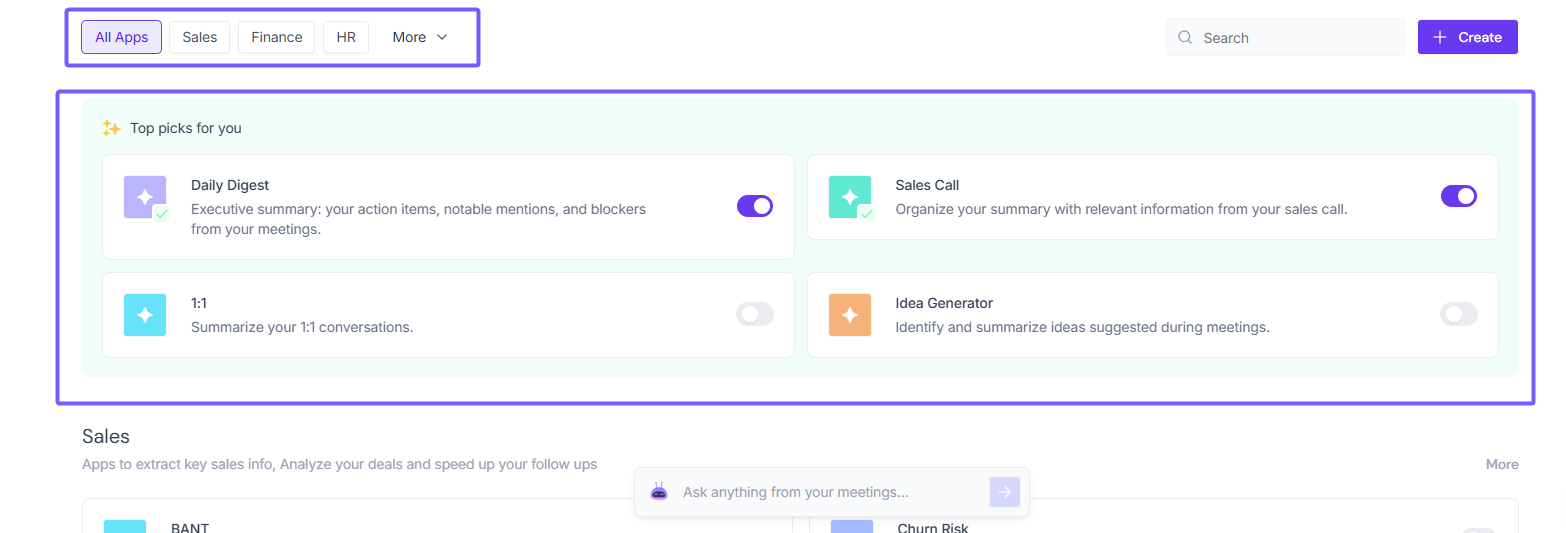
Task: Enable the 1:1 toggle
Action: tap(755, 314)
